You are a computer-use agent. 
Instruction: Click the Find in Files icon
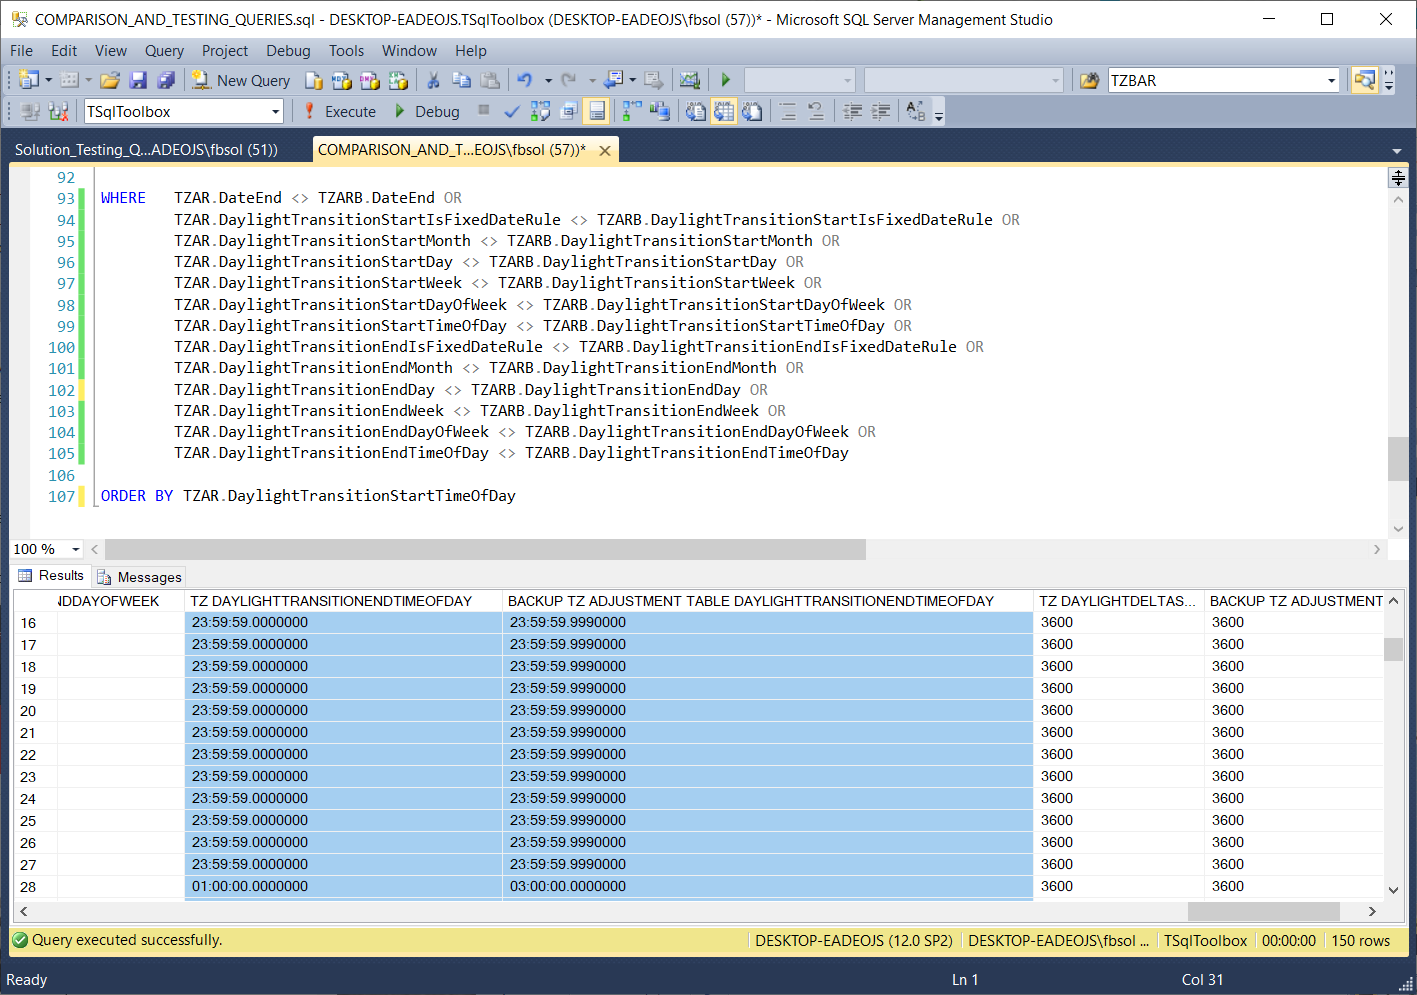coord(1089,81)
